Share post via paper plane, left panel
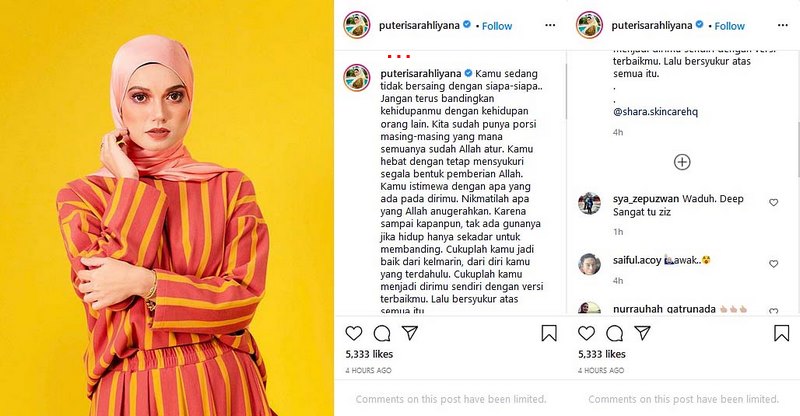 point(410,333)
